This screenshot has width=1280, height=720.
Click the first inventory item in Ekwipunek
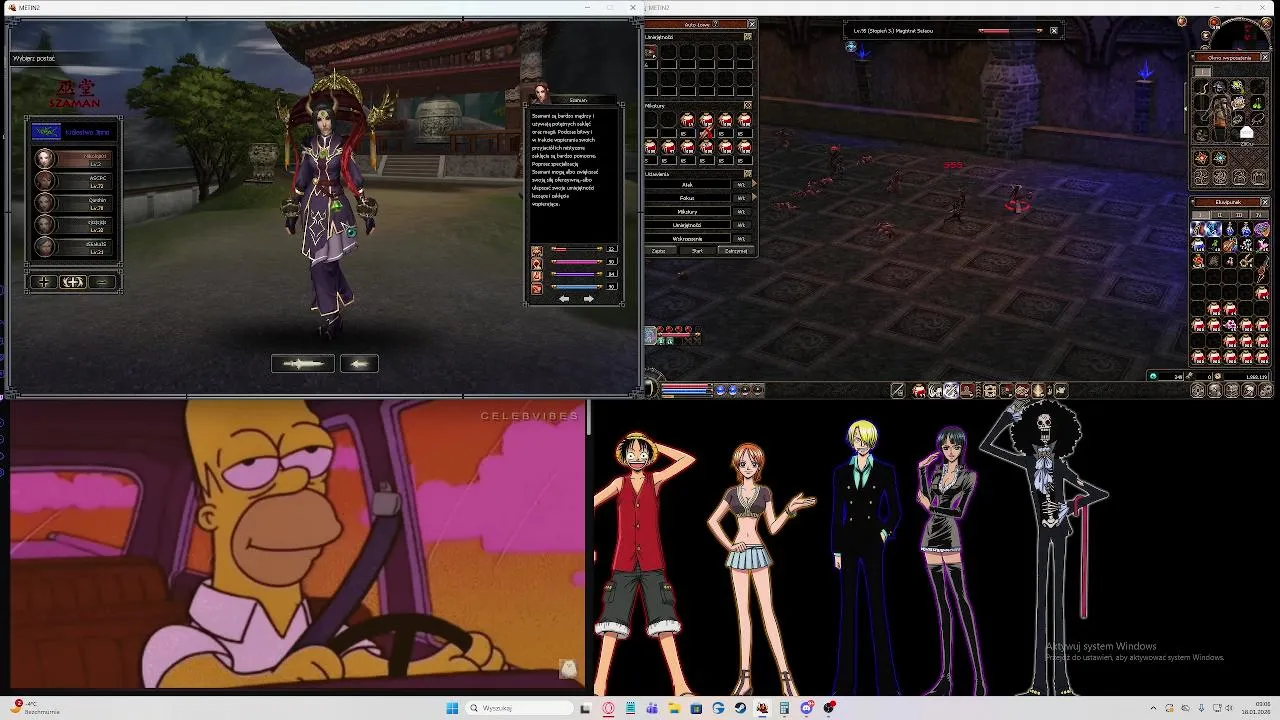(x=1198, y=229)
